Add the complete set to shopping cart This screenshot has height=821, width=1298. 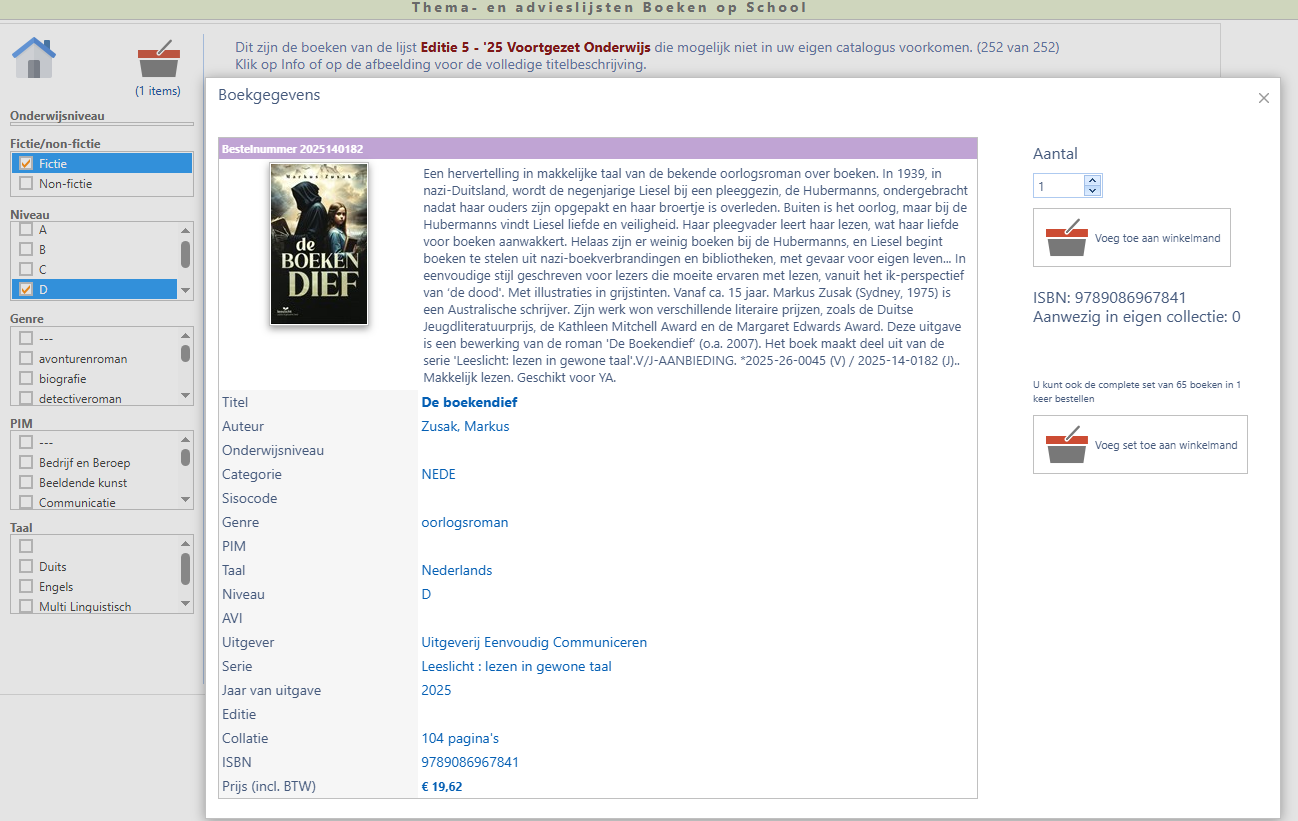[1139, 445]
